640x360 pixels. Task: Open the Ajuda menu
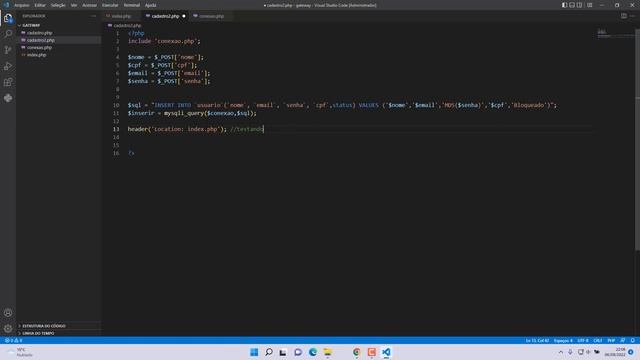[x=151, y=5]
